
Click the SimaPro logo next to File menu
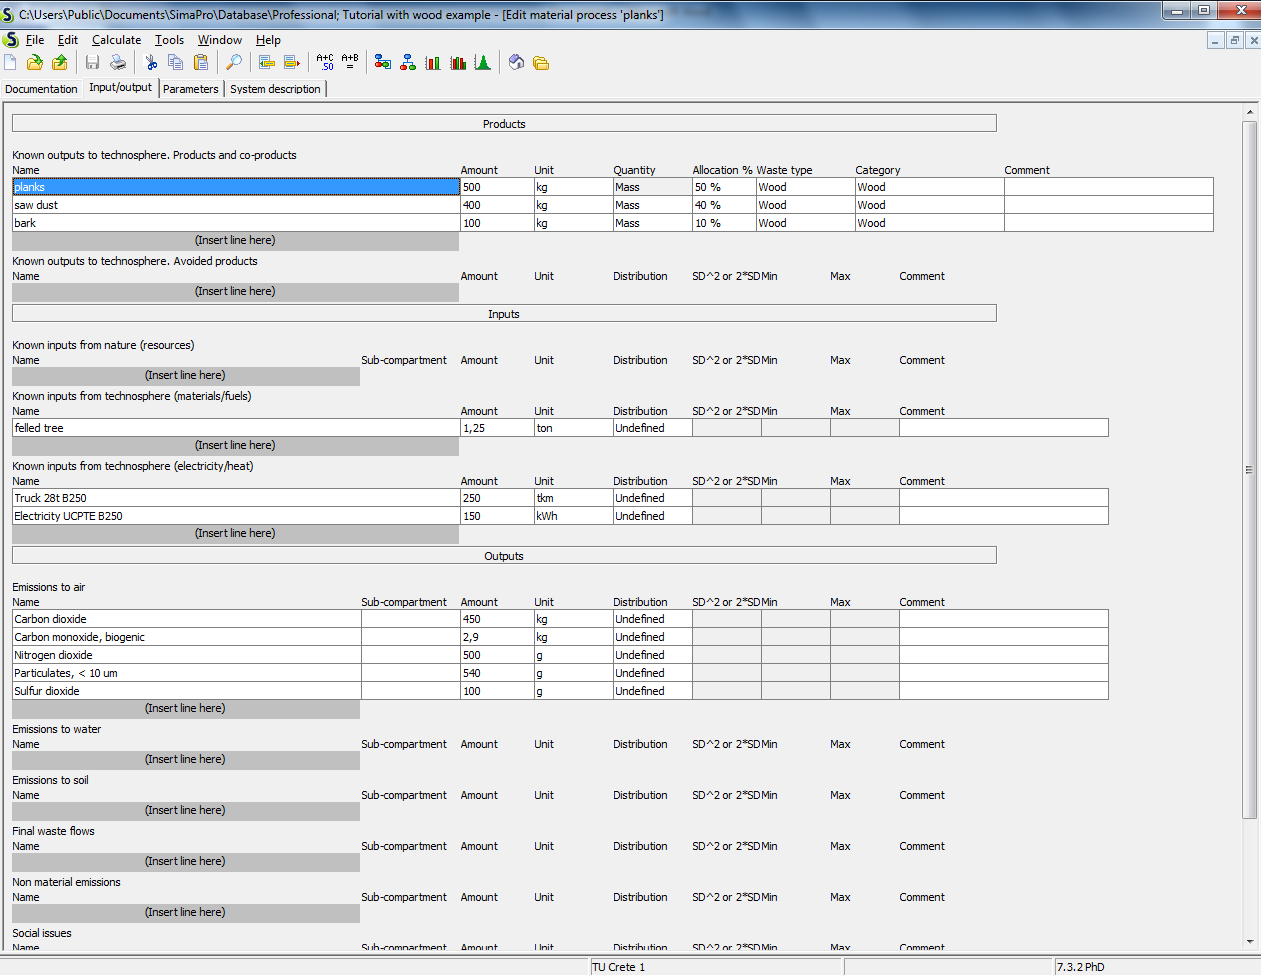pos(10,40)
